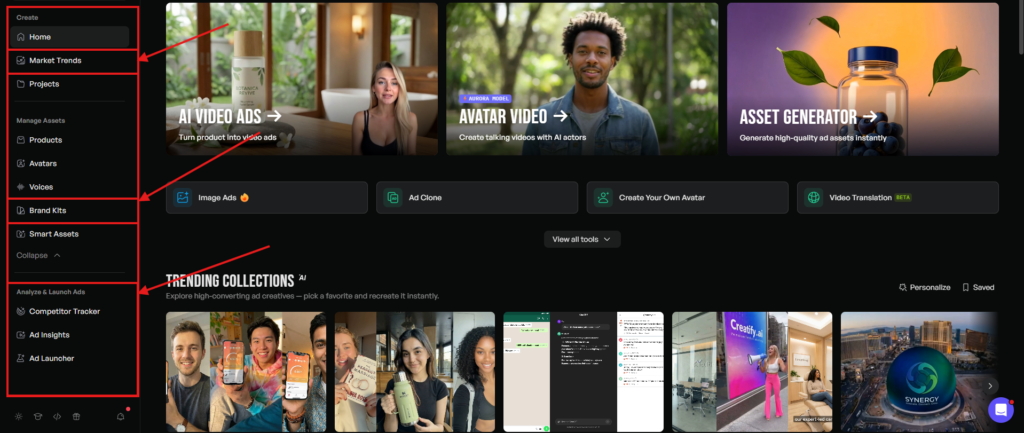
Task: Toggle the light/dark theme sun icon
Action: (17, 416)
